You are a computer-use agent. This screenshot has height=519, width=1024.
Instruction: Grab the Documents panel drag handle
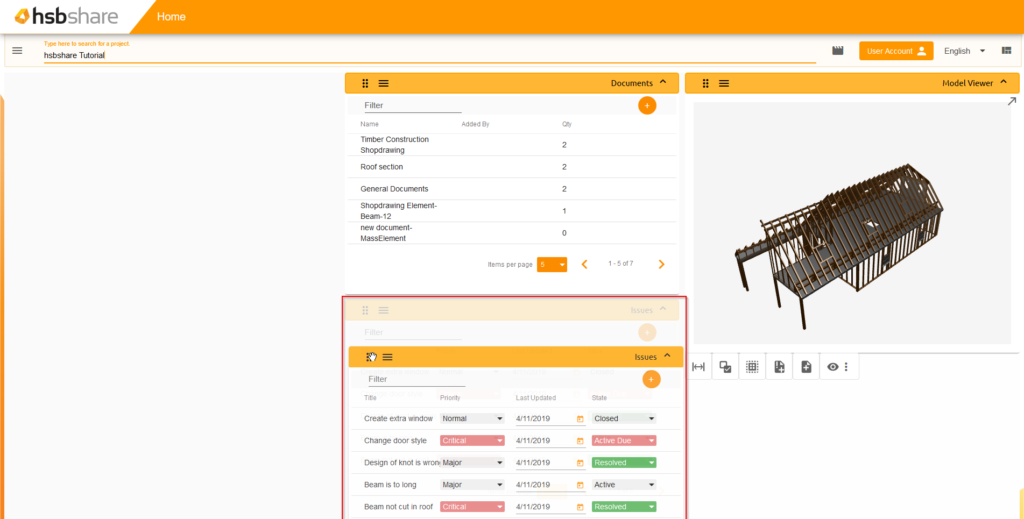[x=365, y=83]
